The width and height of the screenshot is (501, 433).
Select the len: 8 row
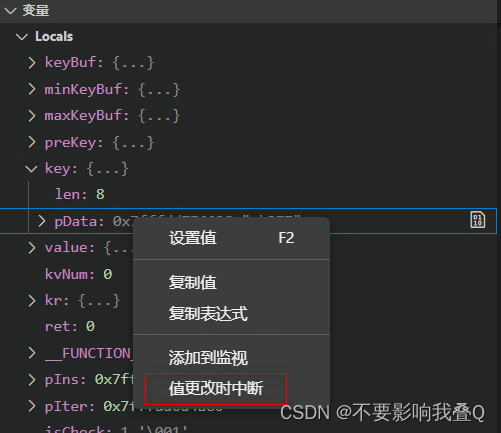pyautogui.click(x=248, y=194)
